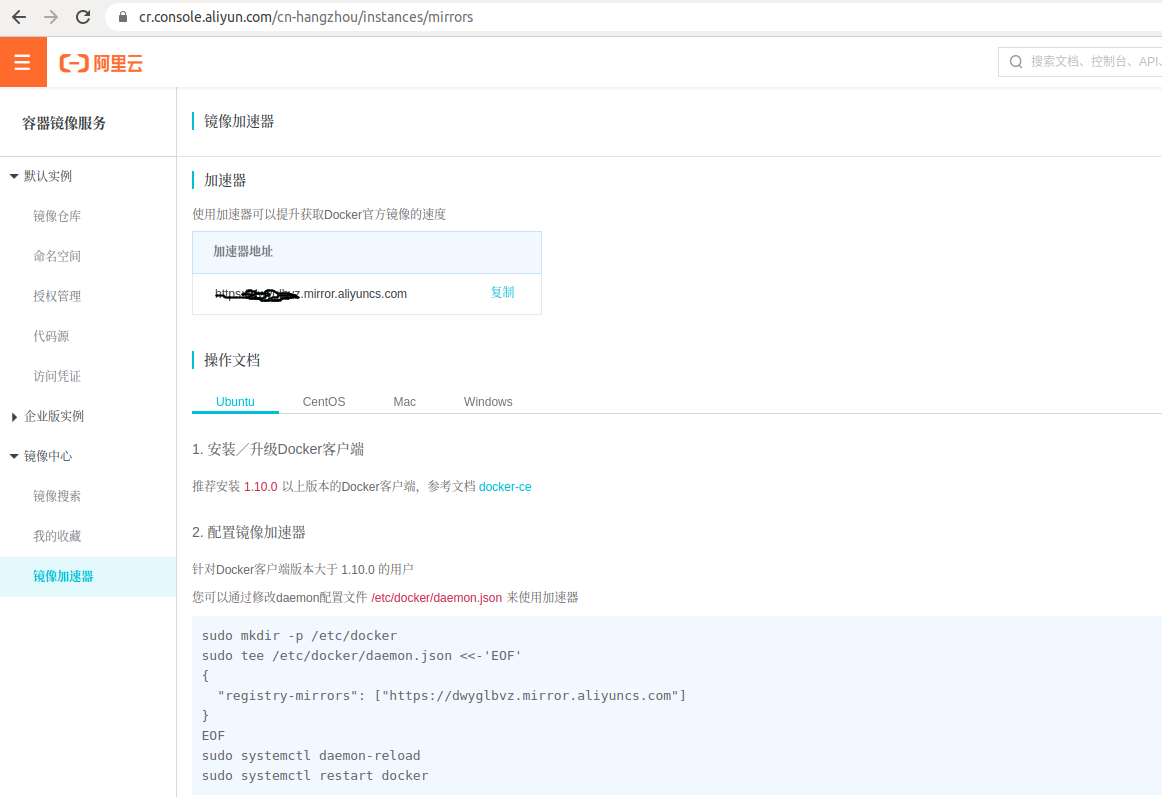The image size is (1162, 797).
Task: Open 代码源 in the sidebar
Action: (51, 337)
